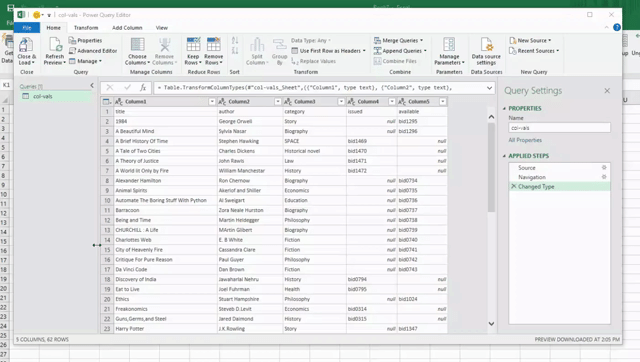Switch to the Add Column tab

(127, 28)
